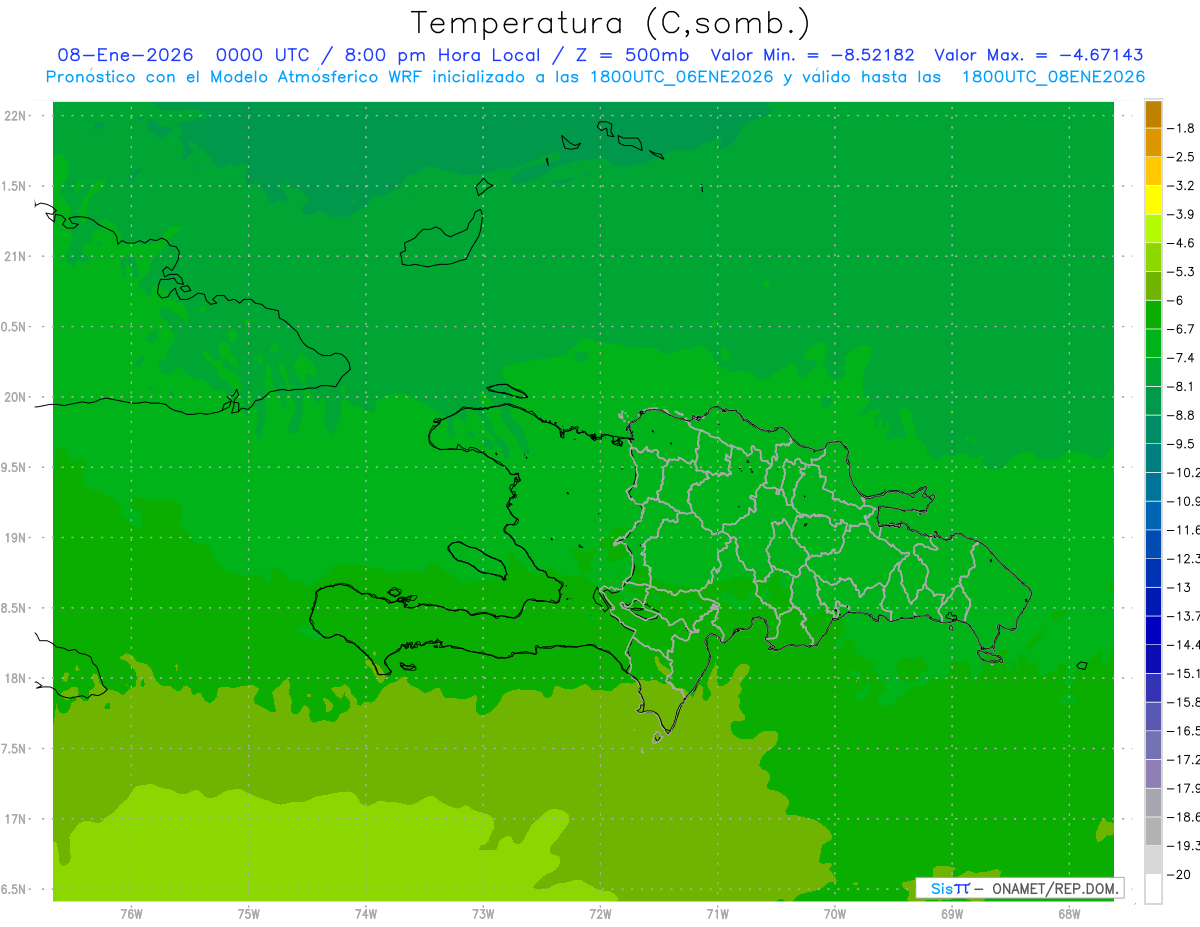
Task: Click the "-3.2" colorbar value
Action: tap(1181, 186)
